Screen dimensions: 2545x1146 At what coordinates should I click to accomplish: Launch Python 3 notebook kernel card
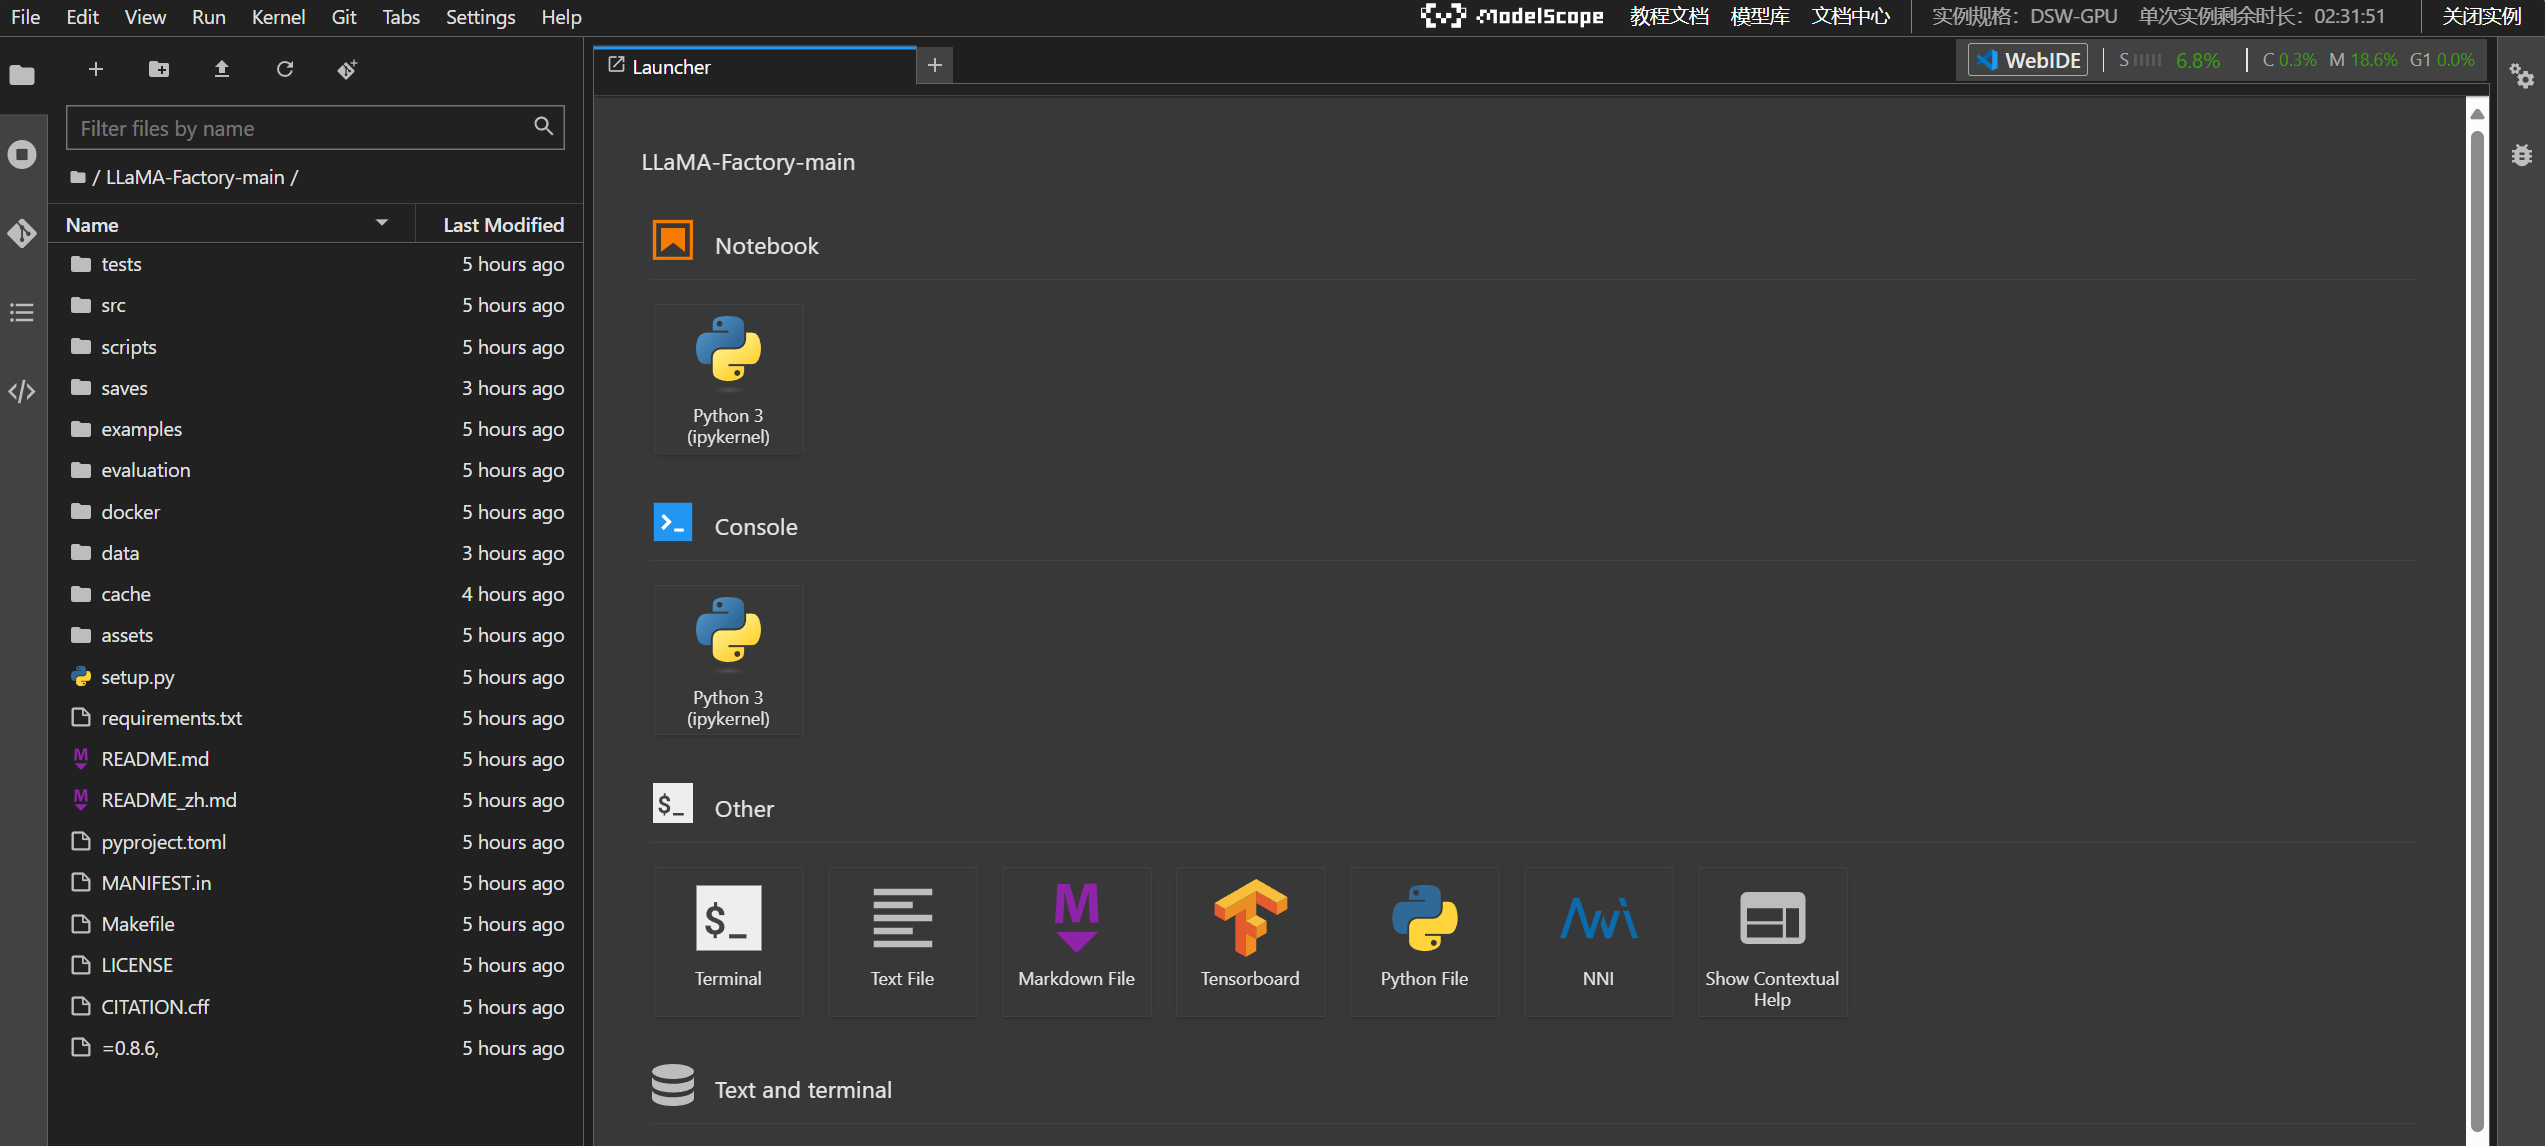(x=728, y=379)
